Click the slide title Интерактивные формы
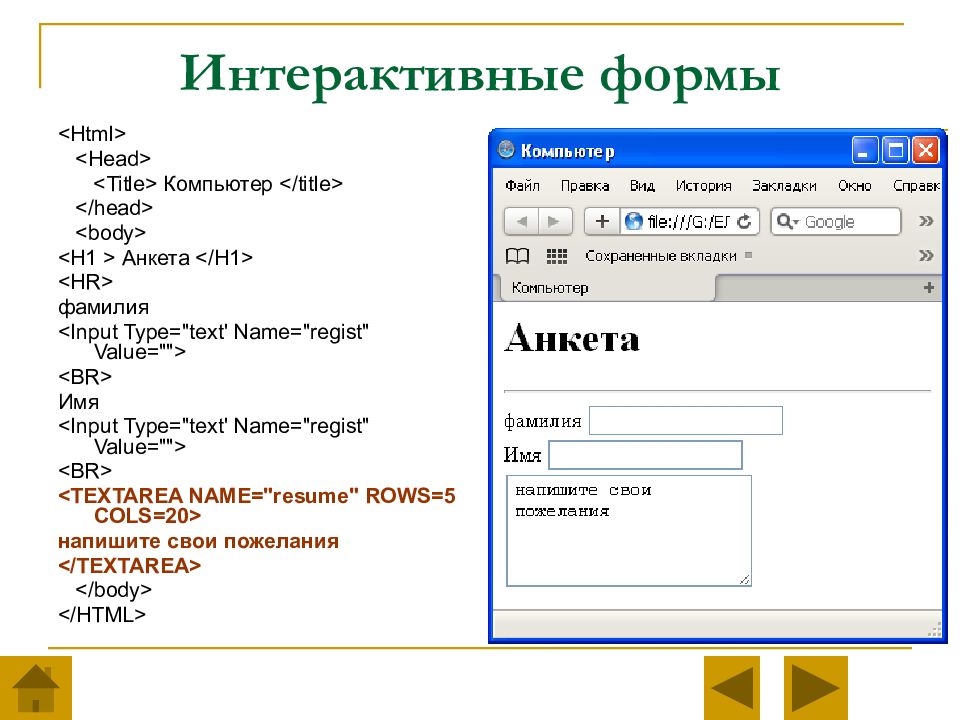The height and width of the screenshot is (720, 960). pyautogui.click(x=480, y=75)
